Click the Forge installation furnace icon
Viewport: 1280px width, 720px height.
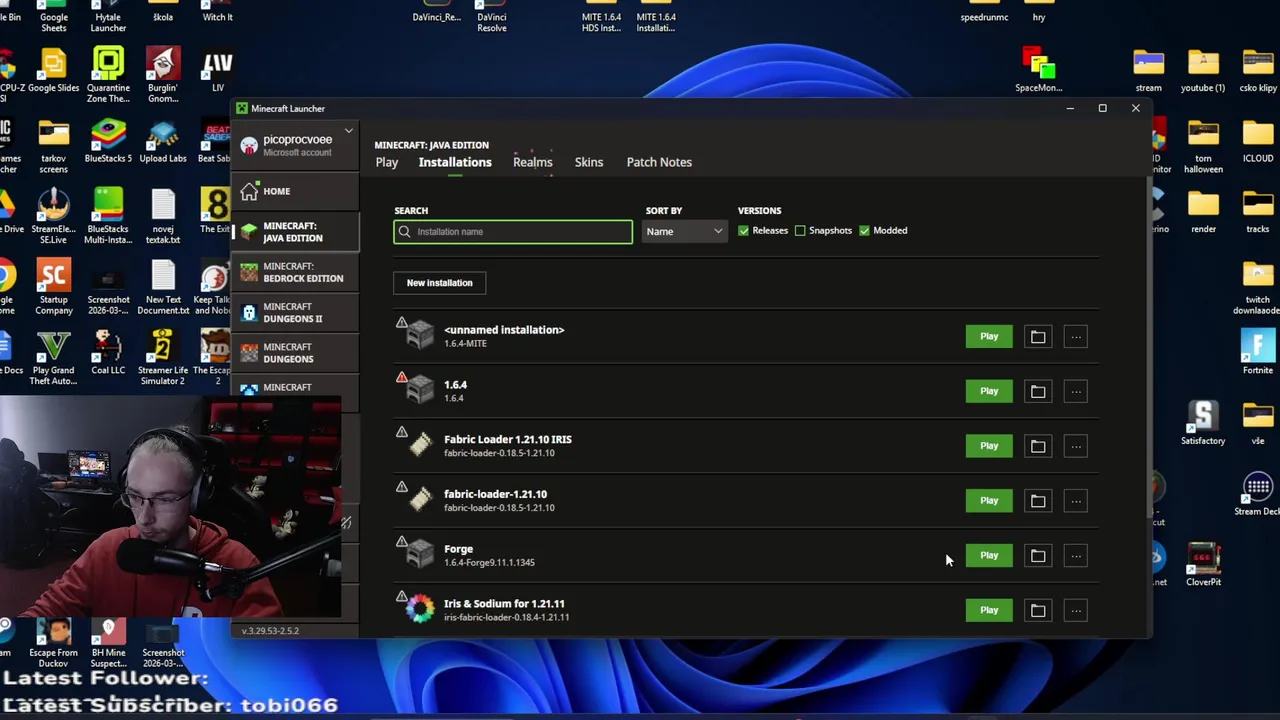421,554
